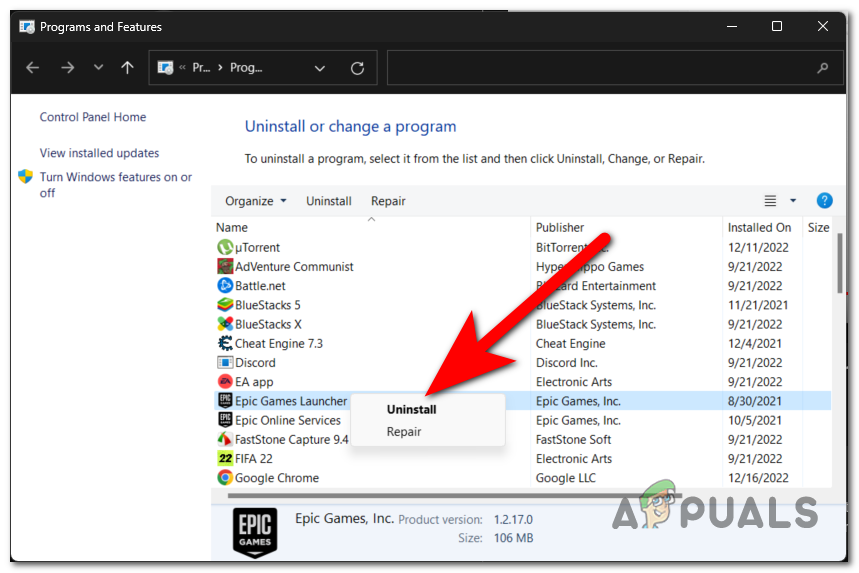
Task: Sort by the Installed On column header
Action: tap(759, 227)
